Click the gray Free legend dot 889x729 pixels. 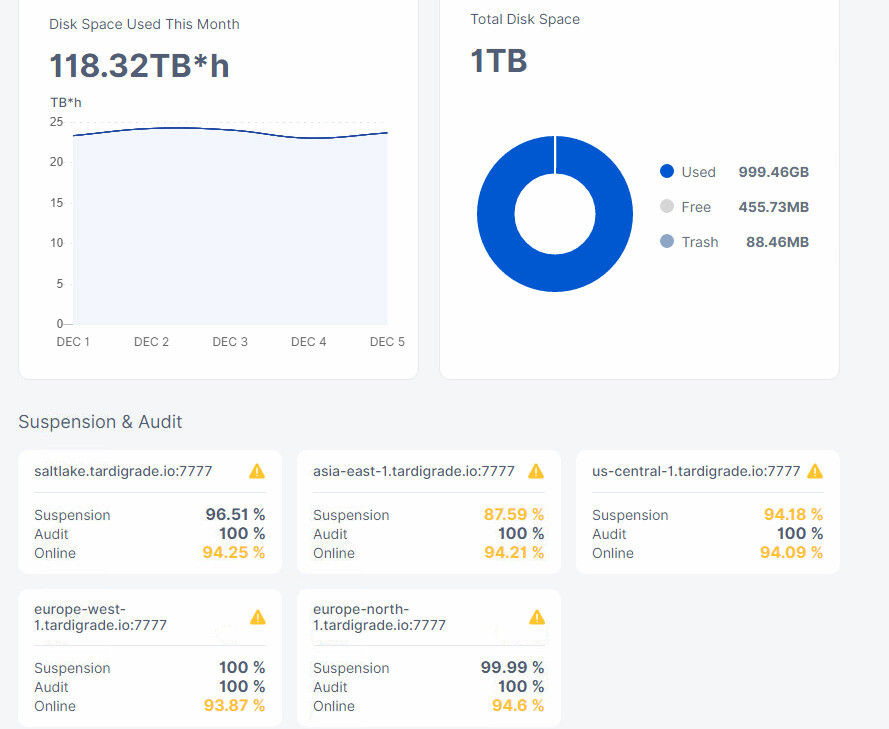(x=667, y=206)
